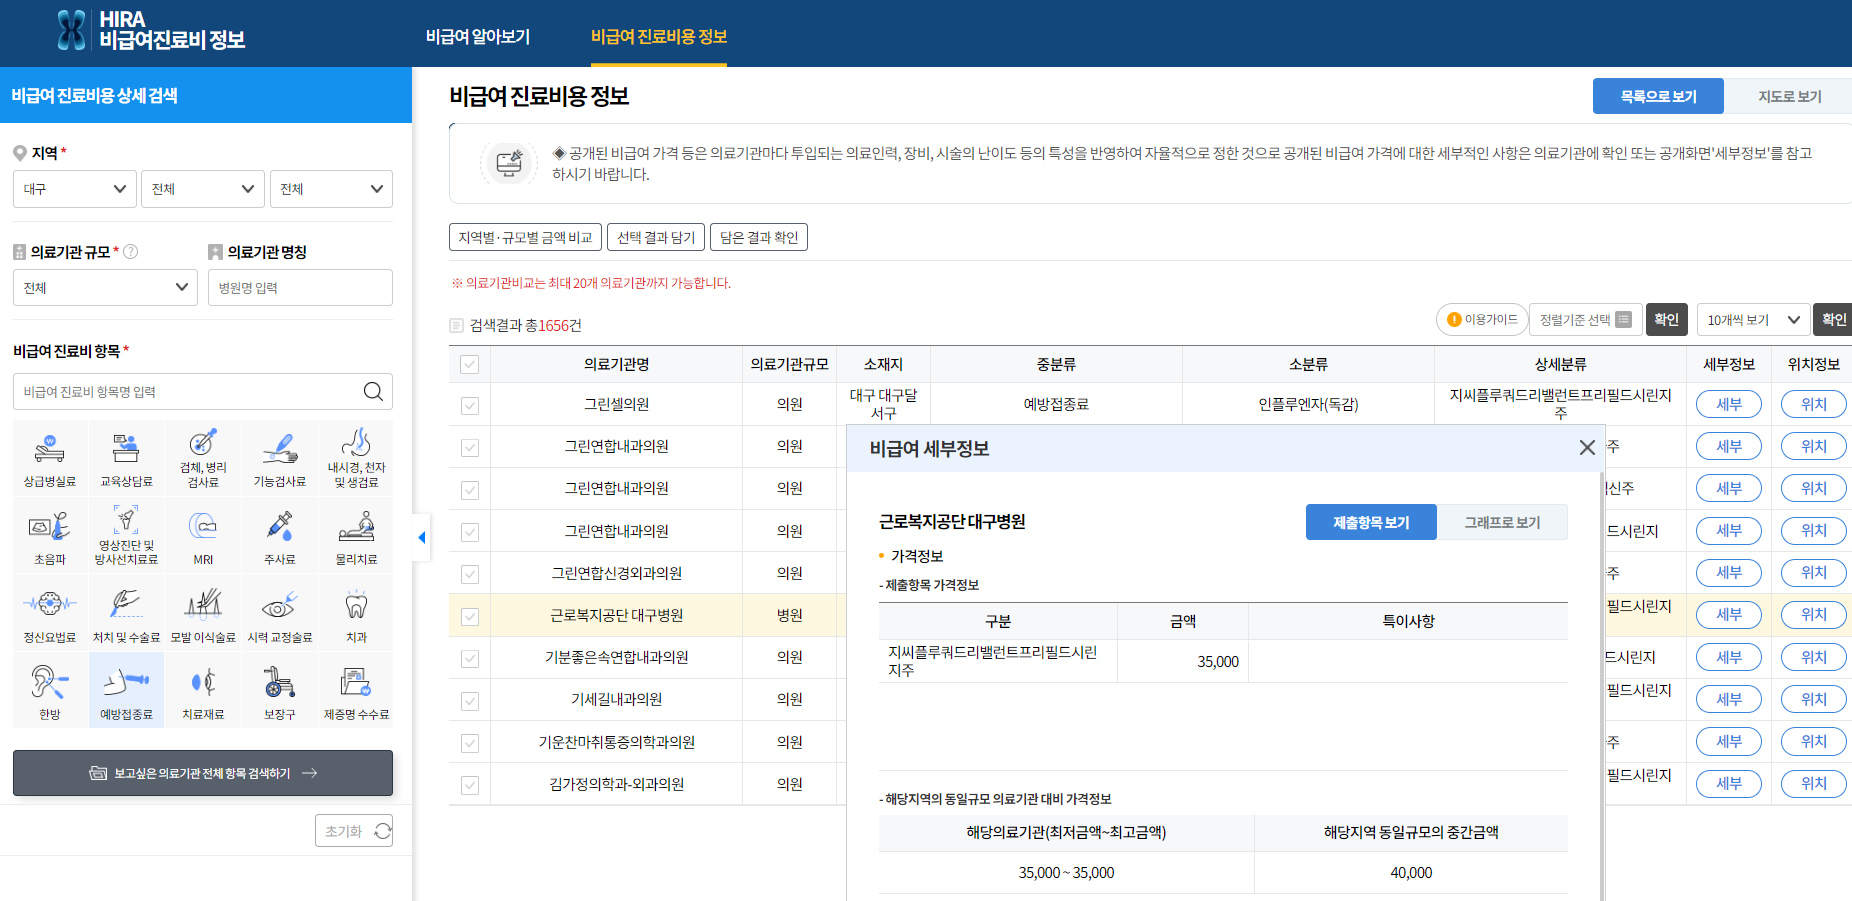Select the 상급병실료 category icon
Viewport: 1852px width, 901px height.
(x=49, y=458)
